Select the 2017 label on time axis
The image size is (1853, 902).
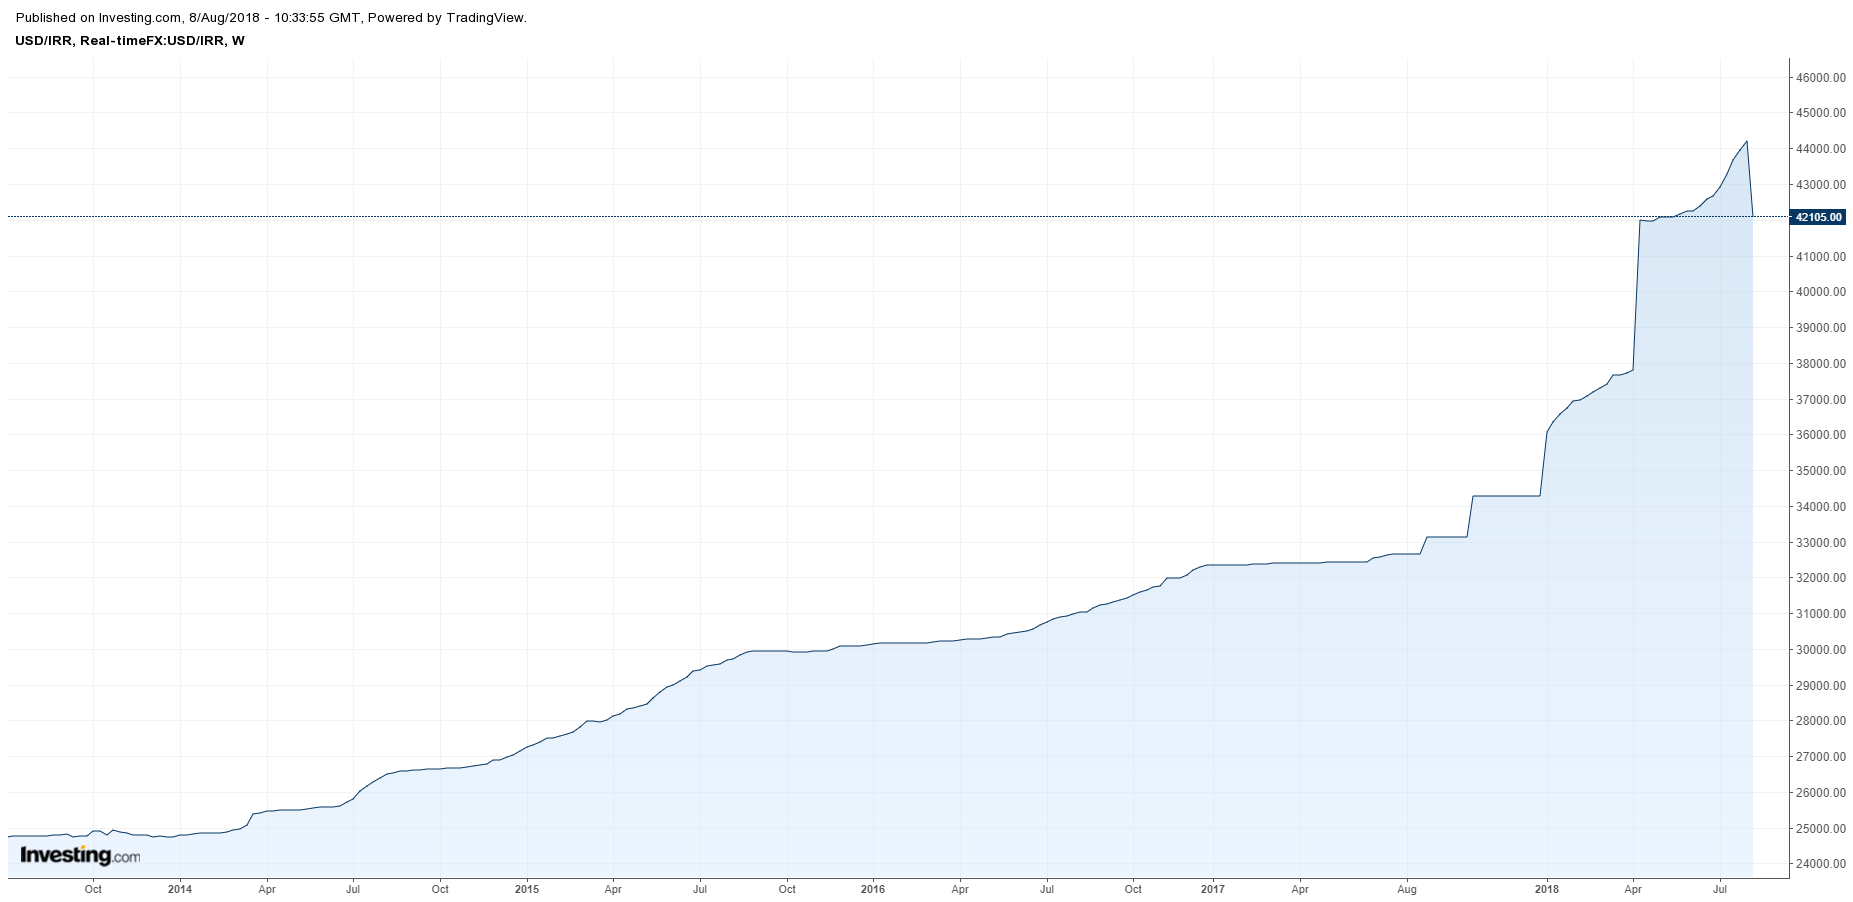pyautogui.click(x=1212, y=889)
